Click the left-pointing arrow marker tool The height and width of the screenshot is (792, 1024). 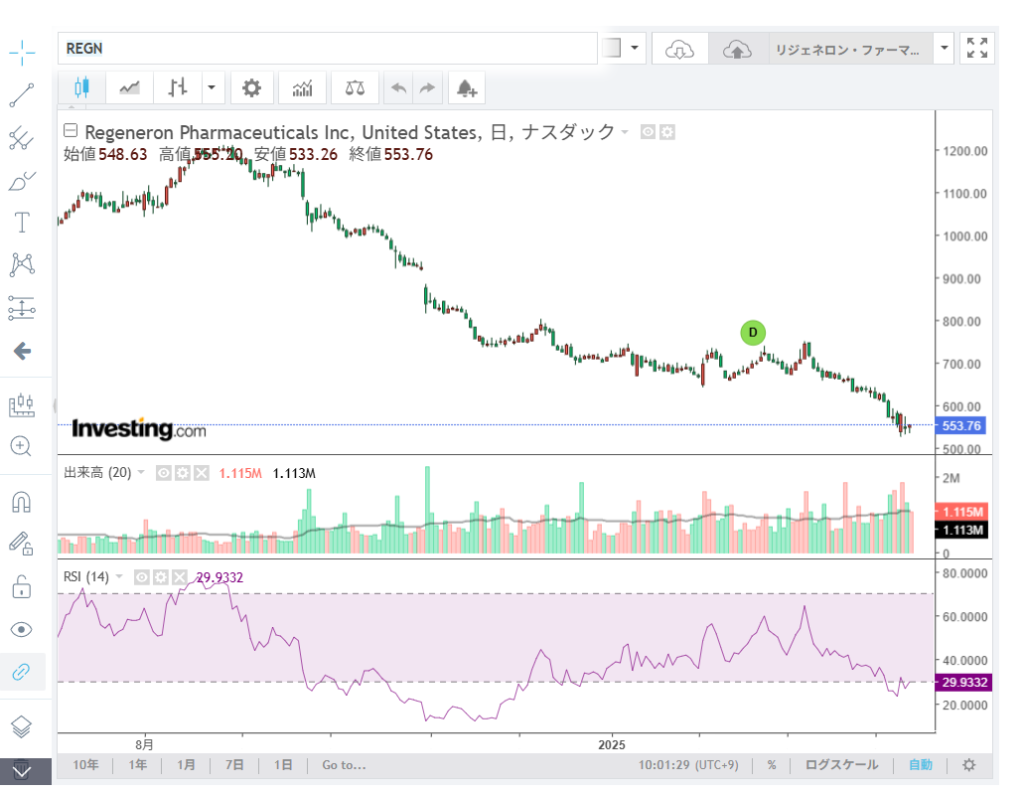pos(22,351)
